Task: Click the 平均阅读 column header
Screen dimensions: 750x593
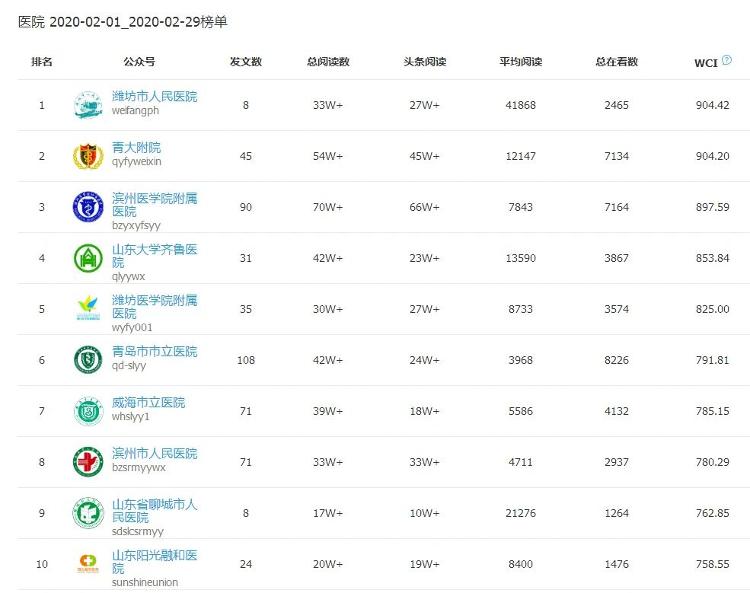Action: tap(520, 62)
